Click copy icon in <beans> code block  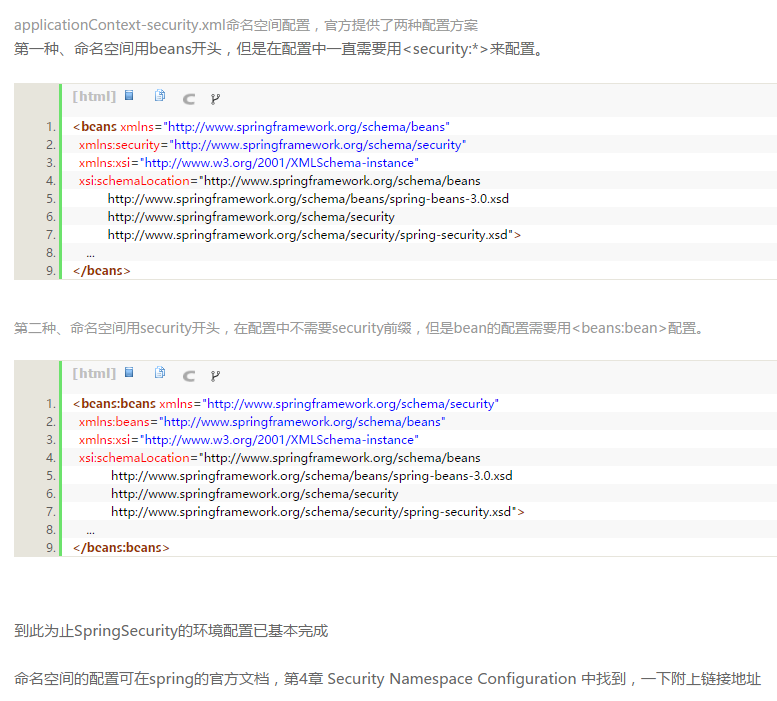coord(160,95)
